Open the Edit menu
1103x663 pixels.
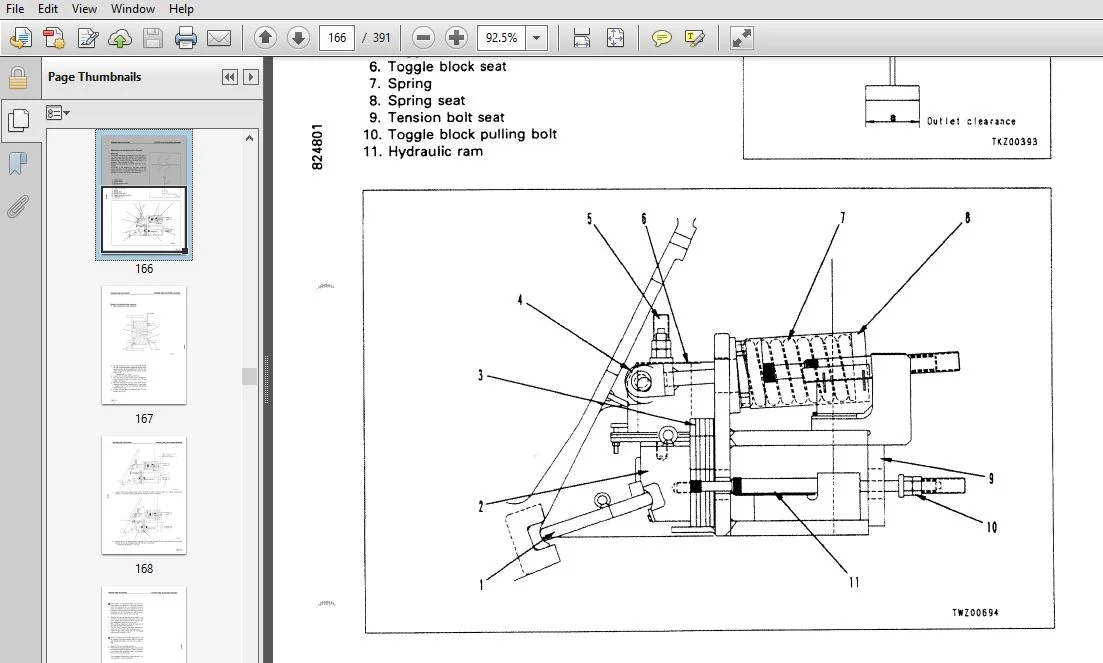click(x=48, y=8)
